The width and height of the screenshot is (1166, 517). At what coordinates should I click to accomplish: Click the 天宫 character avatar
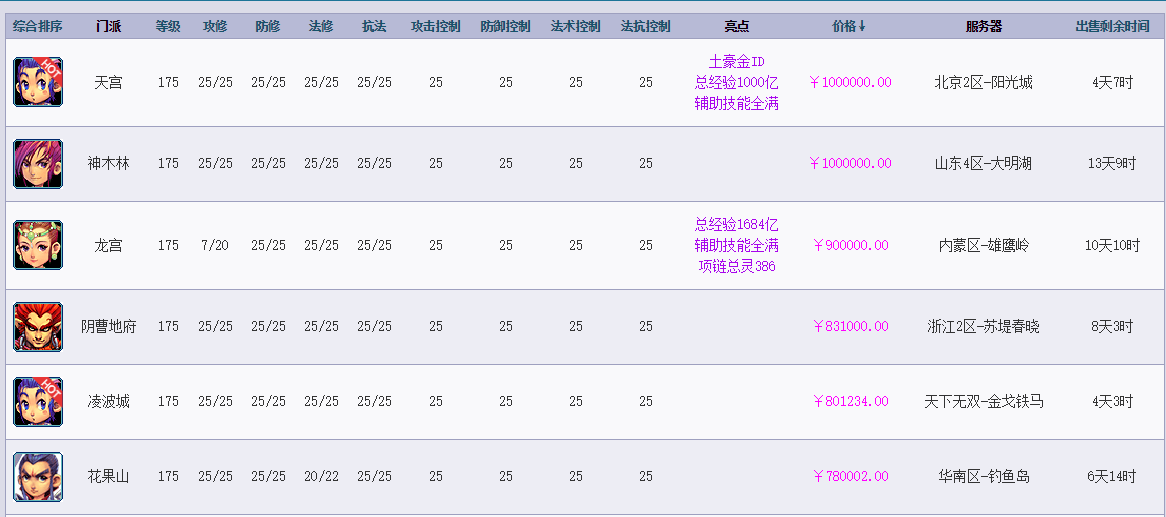pos(38,82)
